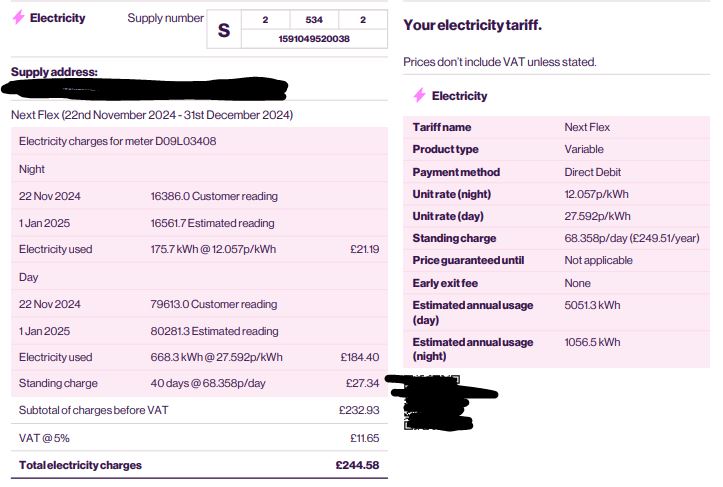Select Unit rate (day) 27.592p/kWh value
Screen dimensions: 723x487
click(597, 216)
